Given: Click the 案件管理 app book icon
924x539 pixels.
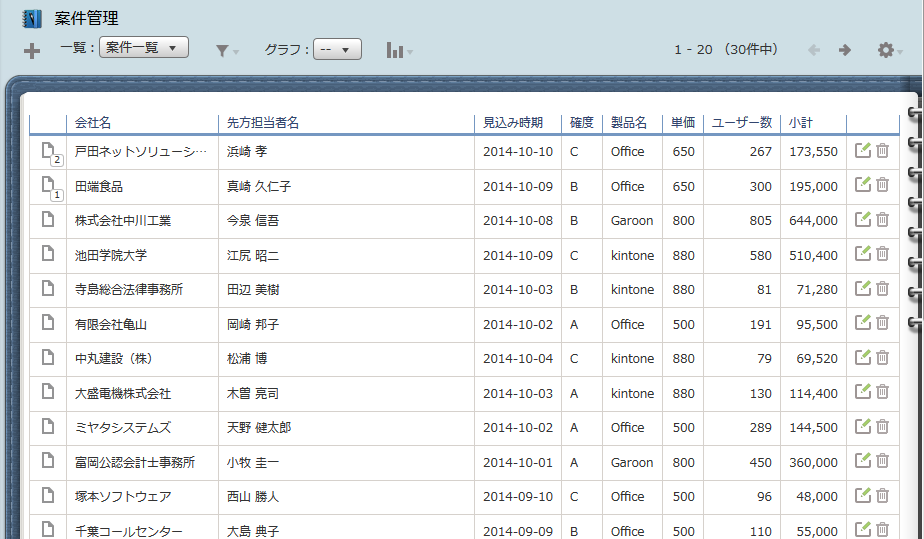Looking at the screenshot, I should click(x=32, y=19).
